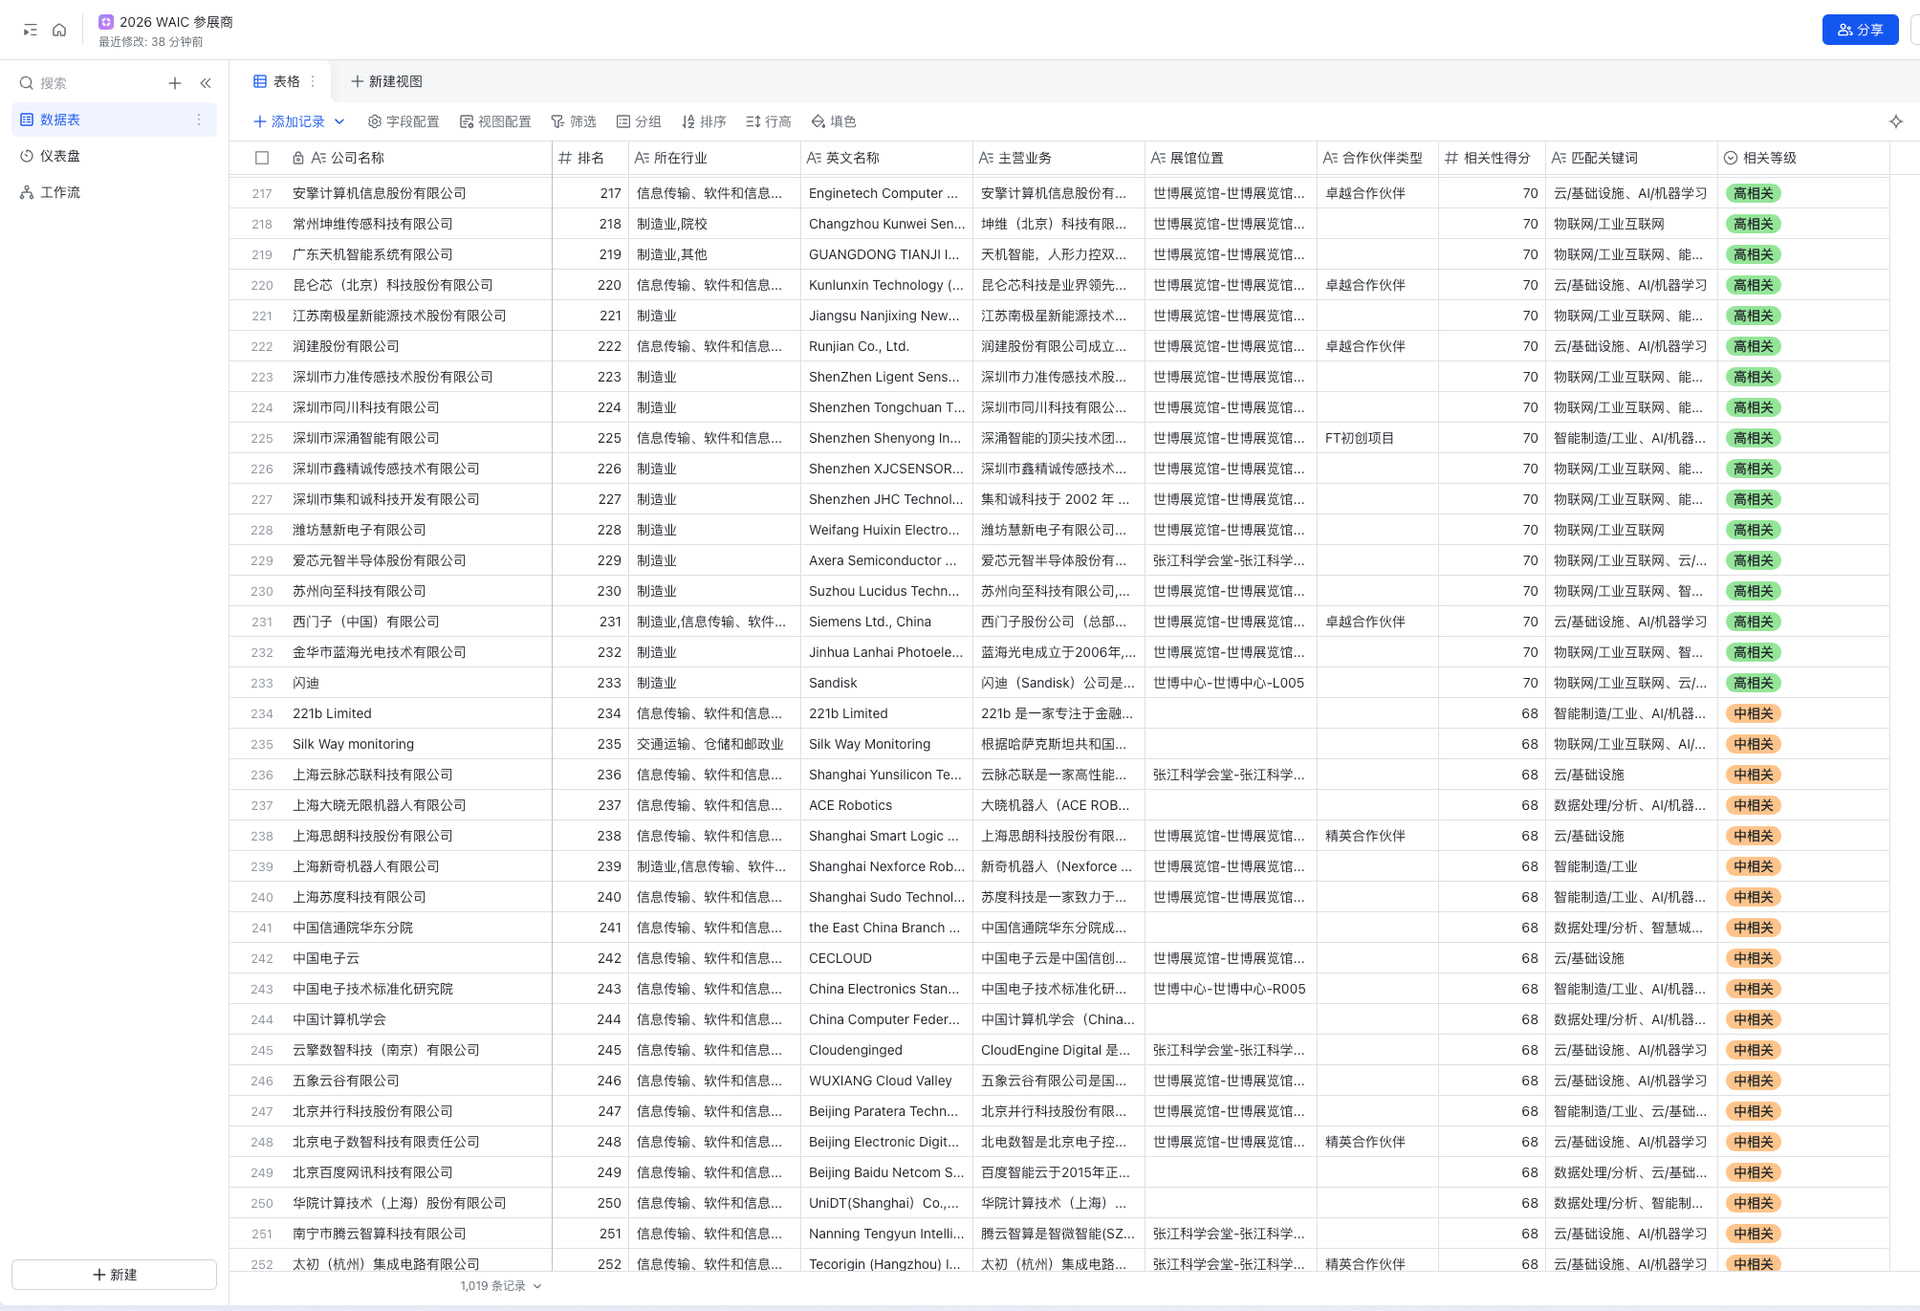Click the purple app icon beside 2026 WAIC title
Image resolution: width=1920 pixels, height=1311 pixels.
coord(106,21)
